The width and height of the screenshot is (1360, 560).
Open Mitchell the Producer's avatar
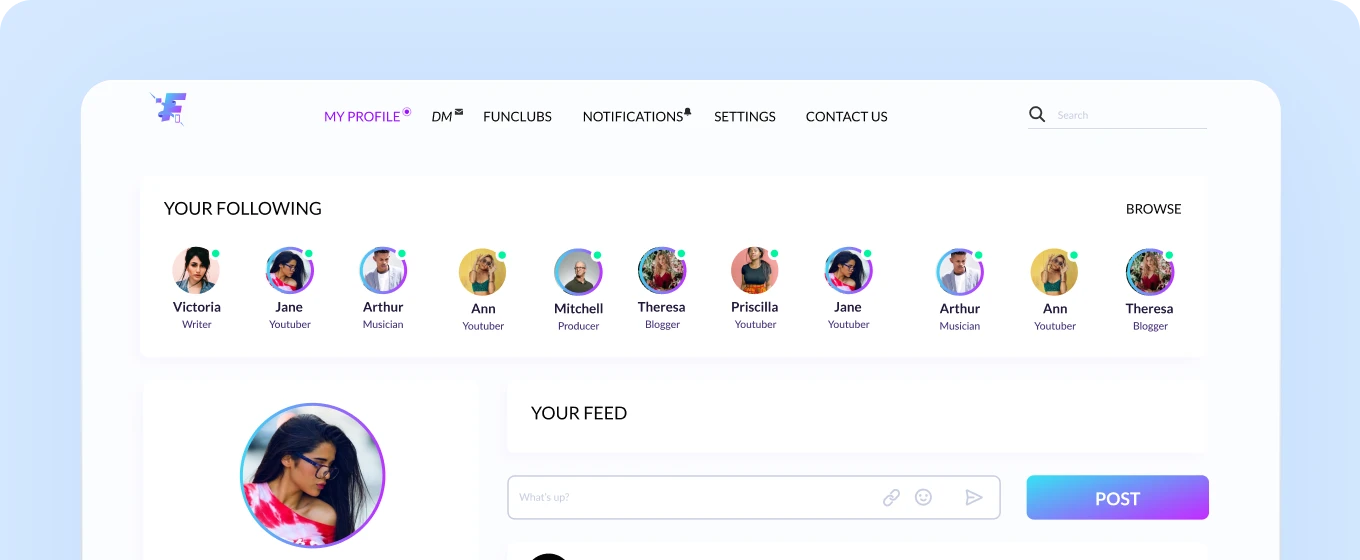578,272
